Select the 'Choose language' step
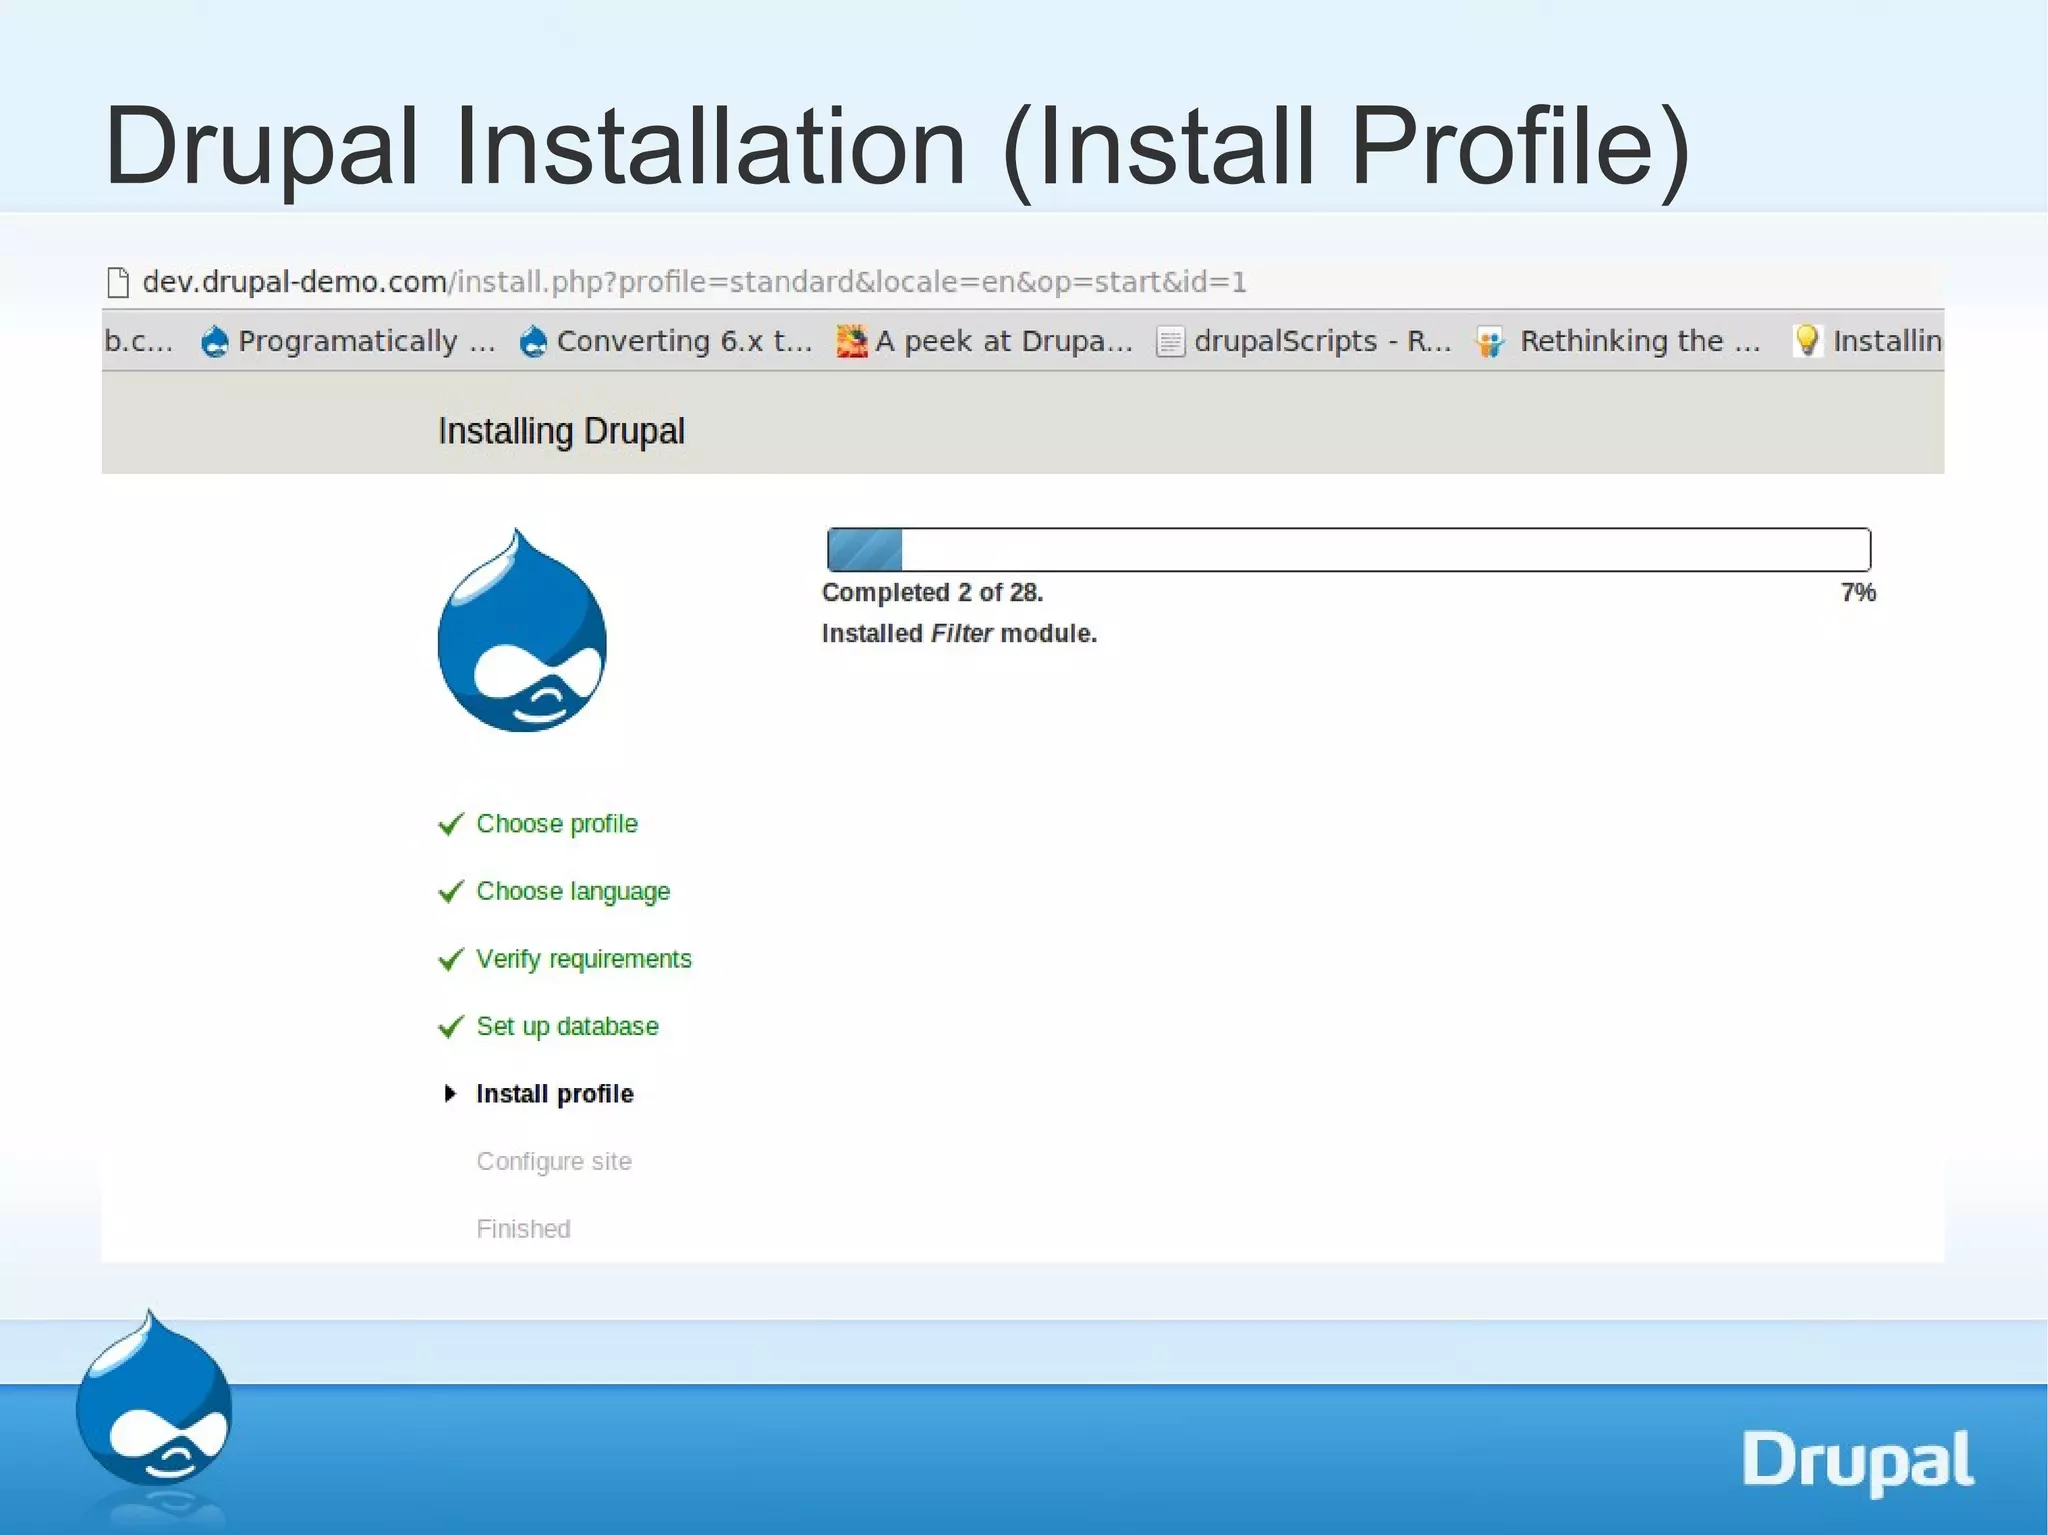The height and width of the screenshot is (1535, 2048). pos(573,892)
